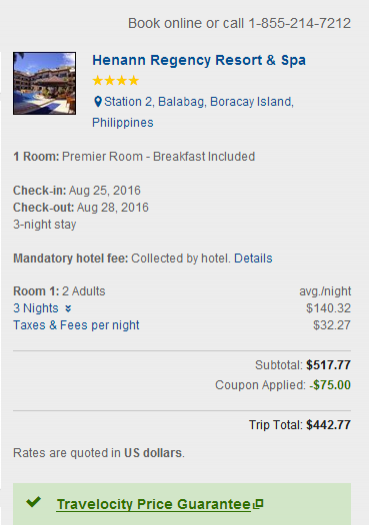
Task: Click the $32.27 taxes amount
Action: click(x=332, y=325)
